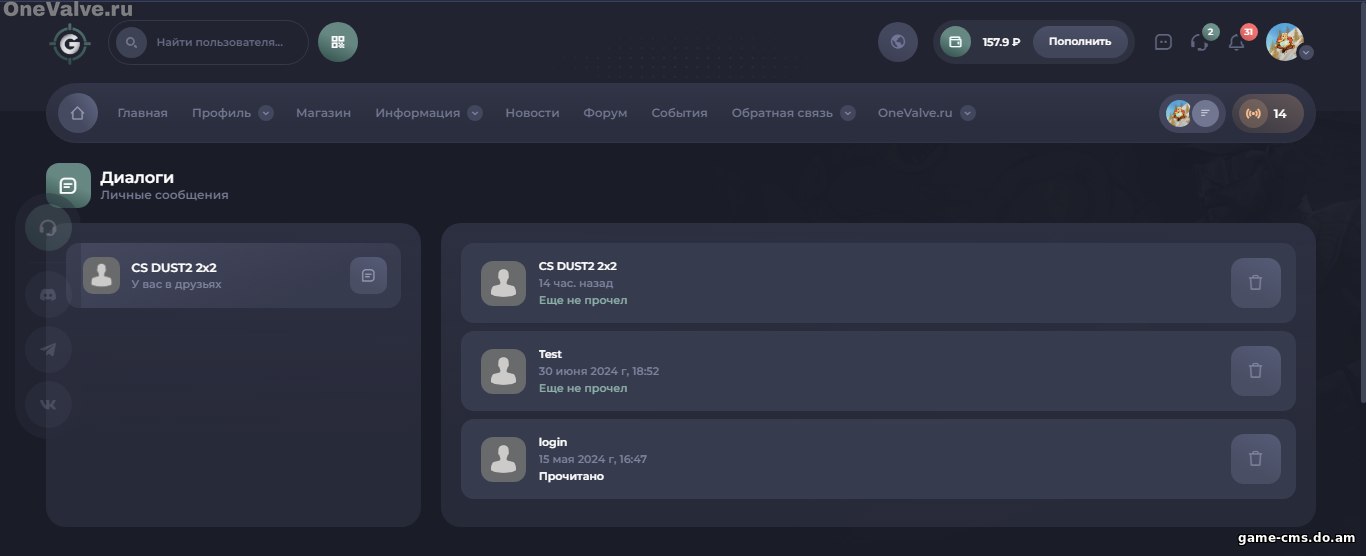
Task: Open Discord link in side panel
Action: pos(48,295)
